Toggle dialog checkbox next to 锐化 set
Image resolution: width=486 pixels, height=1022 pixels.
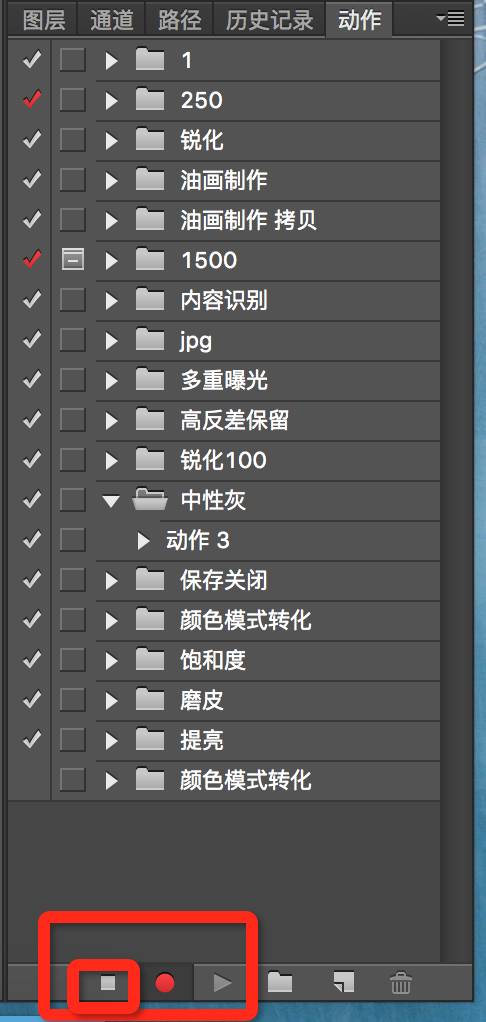[x=72, y=140]
